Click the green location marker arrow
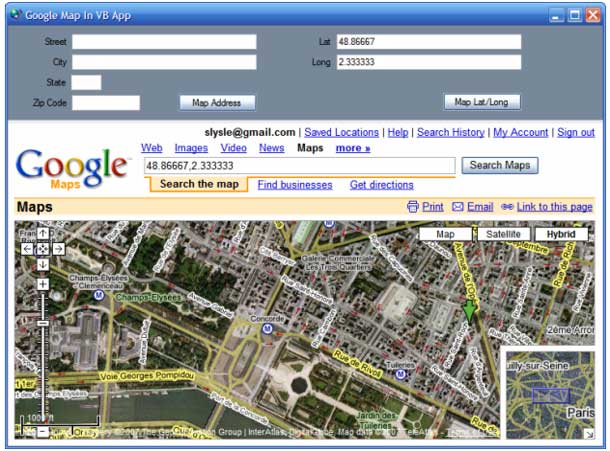 click(x=470, y=312)
